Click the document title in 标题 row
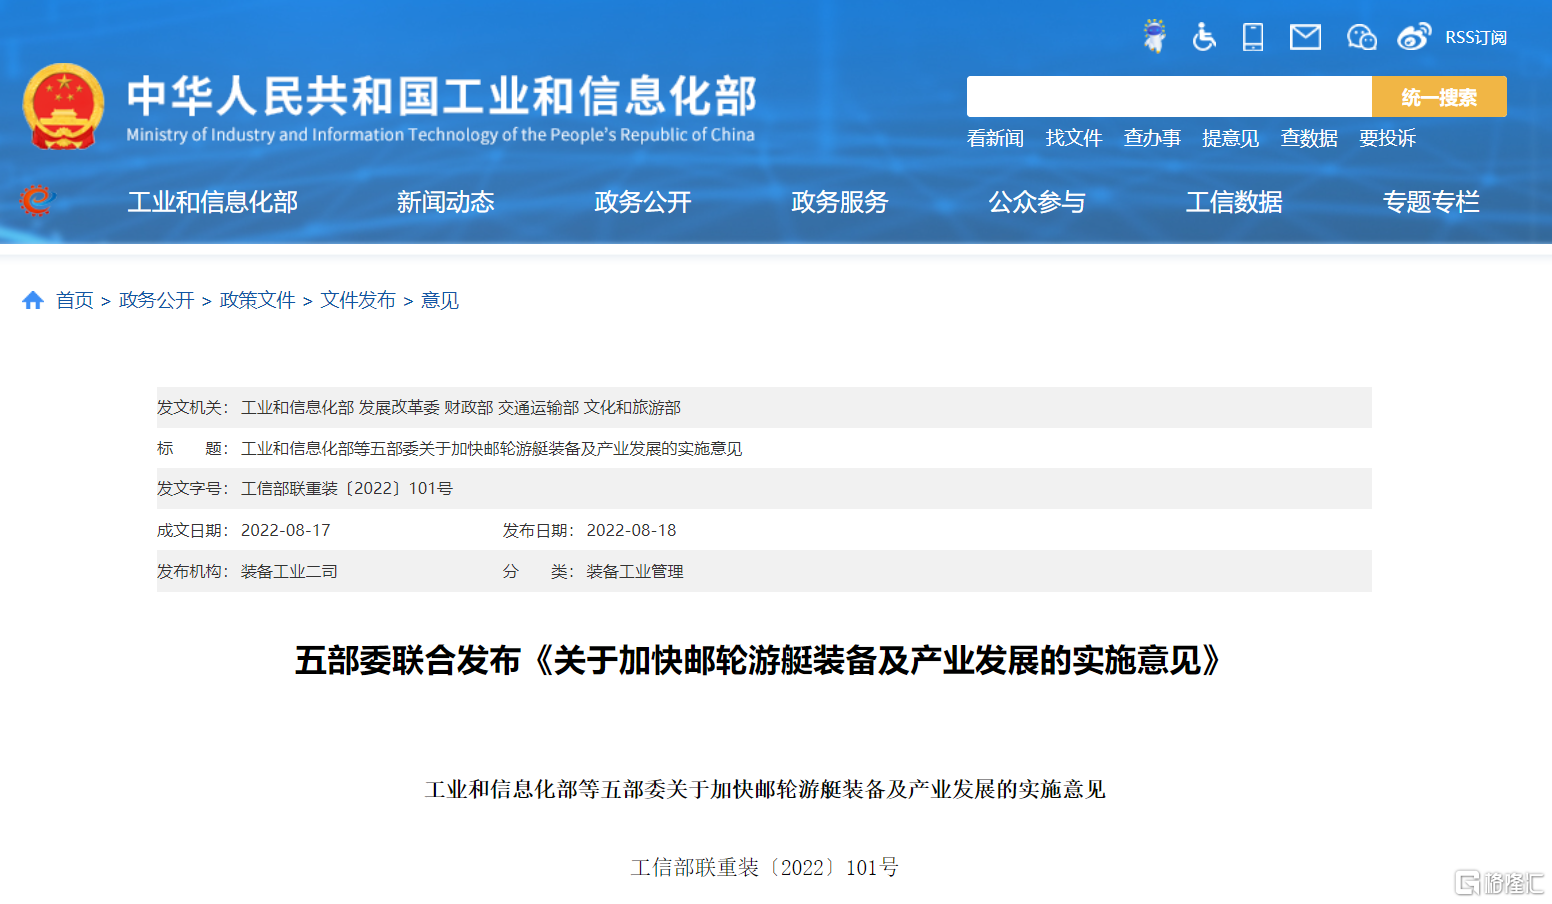Image resolution: width=1552 pixels, height=904 pixels. tap(492, 449)
